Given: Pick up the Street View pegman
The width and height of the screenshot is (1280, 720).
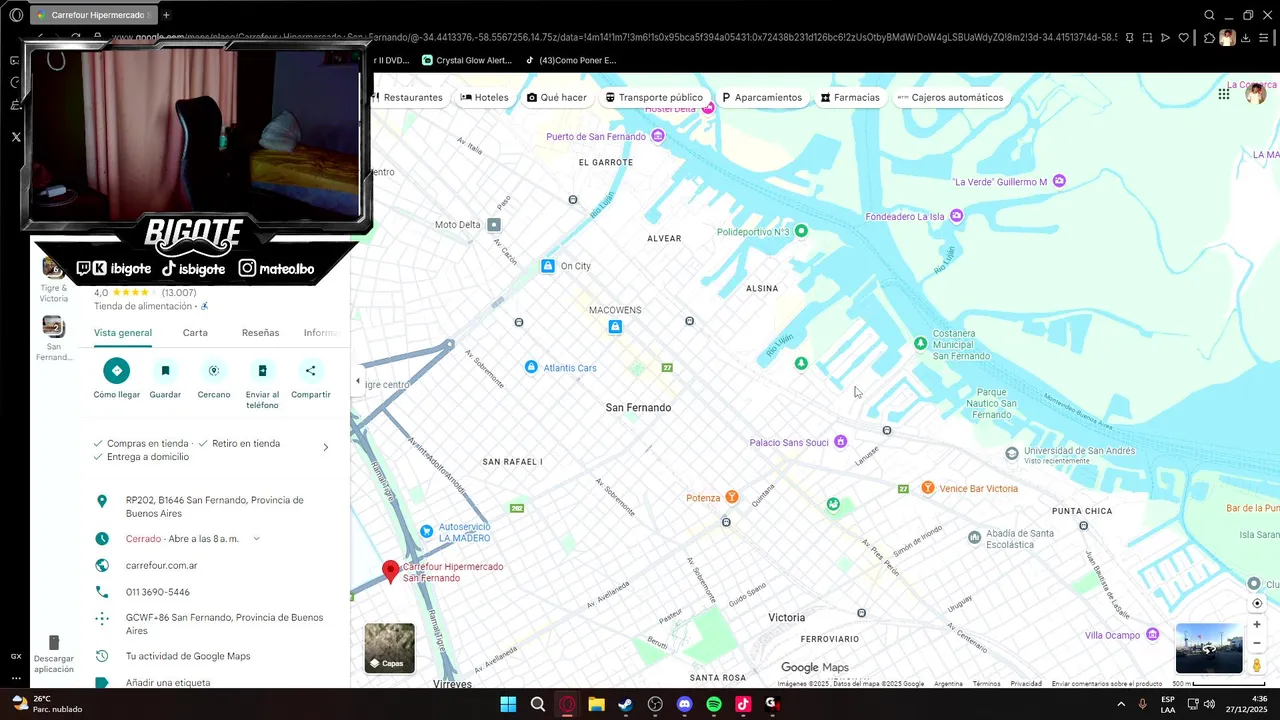Looking at the screenshot, I should click(x=1257, y=665).
